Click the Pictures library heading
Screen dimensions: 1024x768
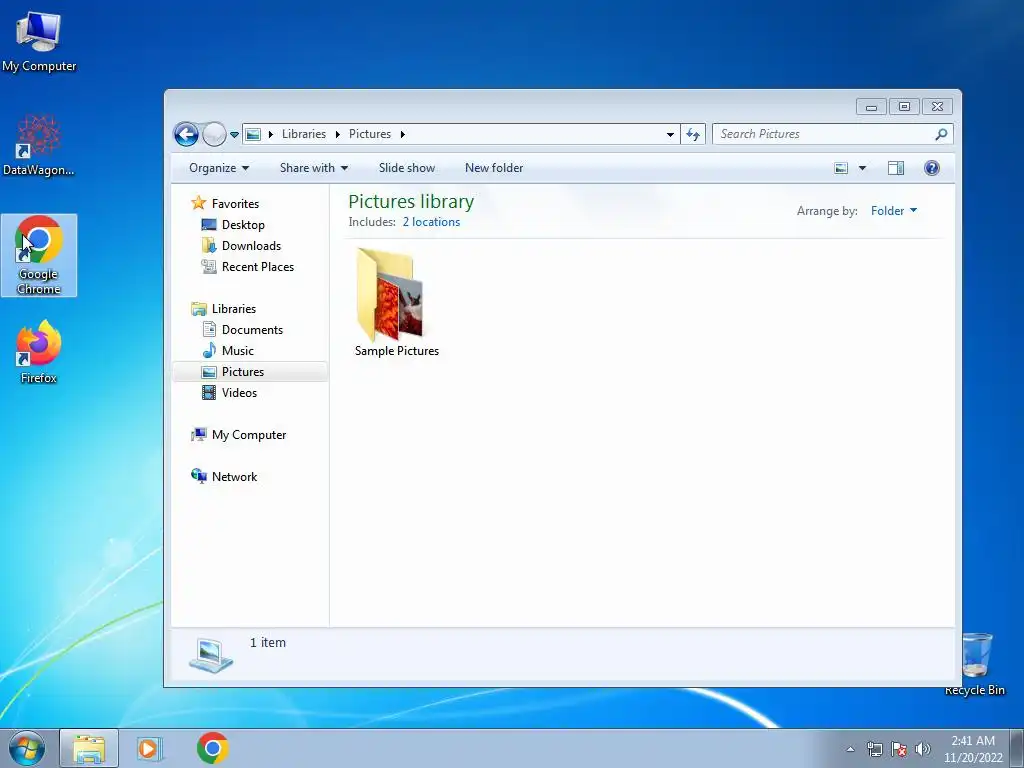coord(411,202)
